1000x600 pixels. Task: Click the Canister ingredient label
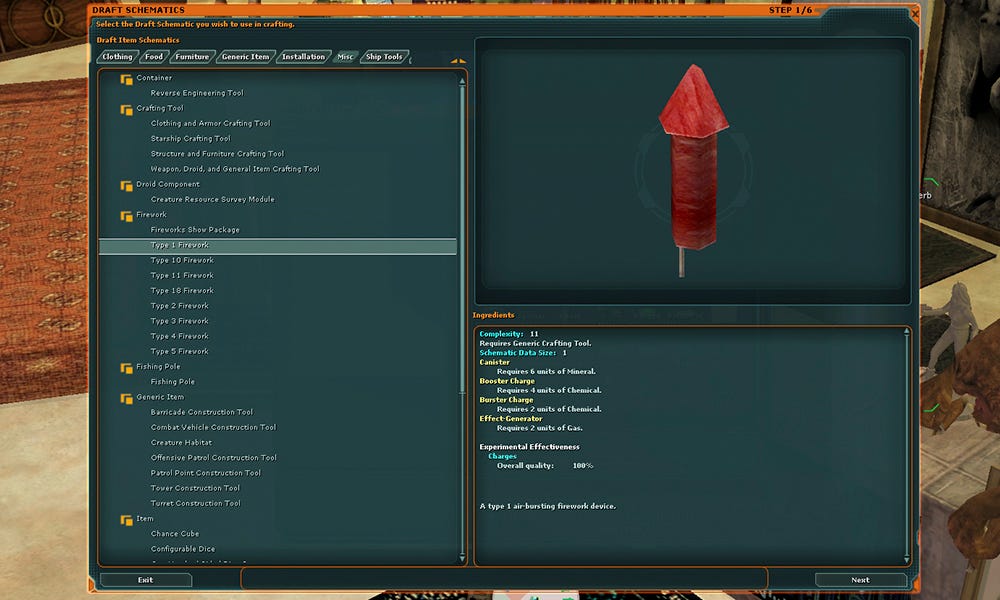point(494,362)
